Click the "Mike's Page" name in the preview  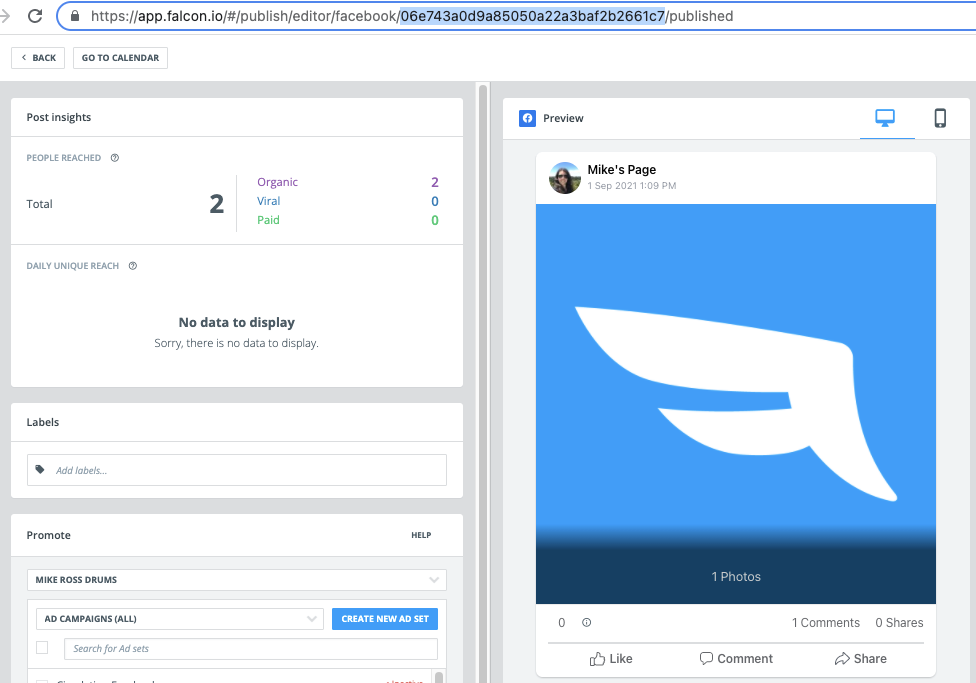(621, 169)
